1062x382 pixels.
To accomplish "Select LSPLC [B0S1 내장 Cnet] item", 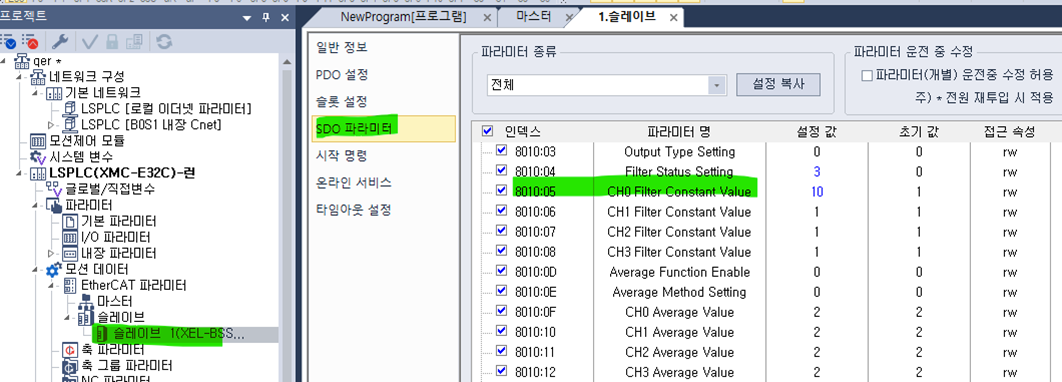I will pyautogui.click(x=151, y=125).
